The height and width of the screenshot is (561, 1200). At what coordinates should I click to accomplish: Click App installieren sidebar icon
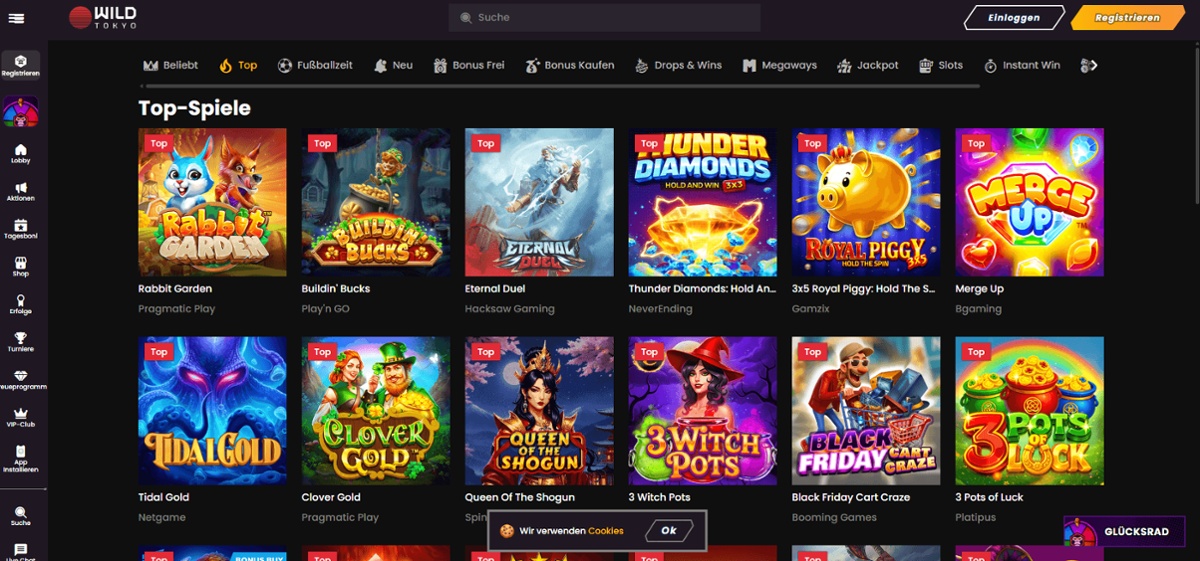(x=20, y=459)
